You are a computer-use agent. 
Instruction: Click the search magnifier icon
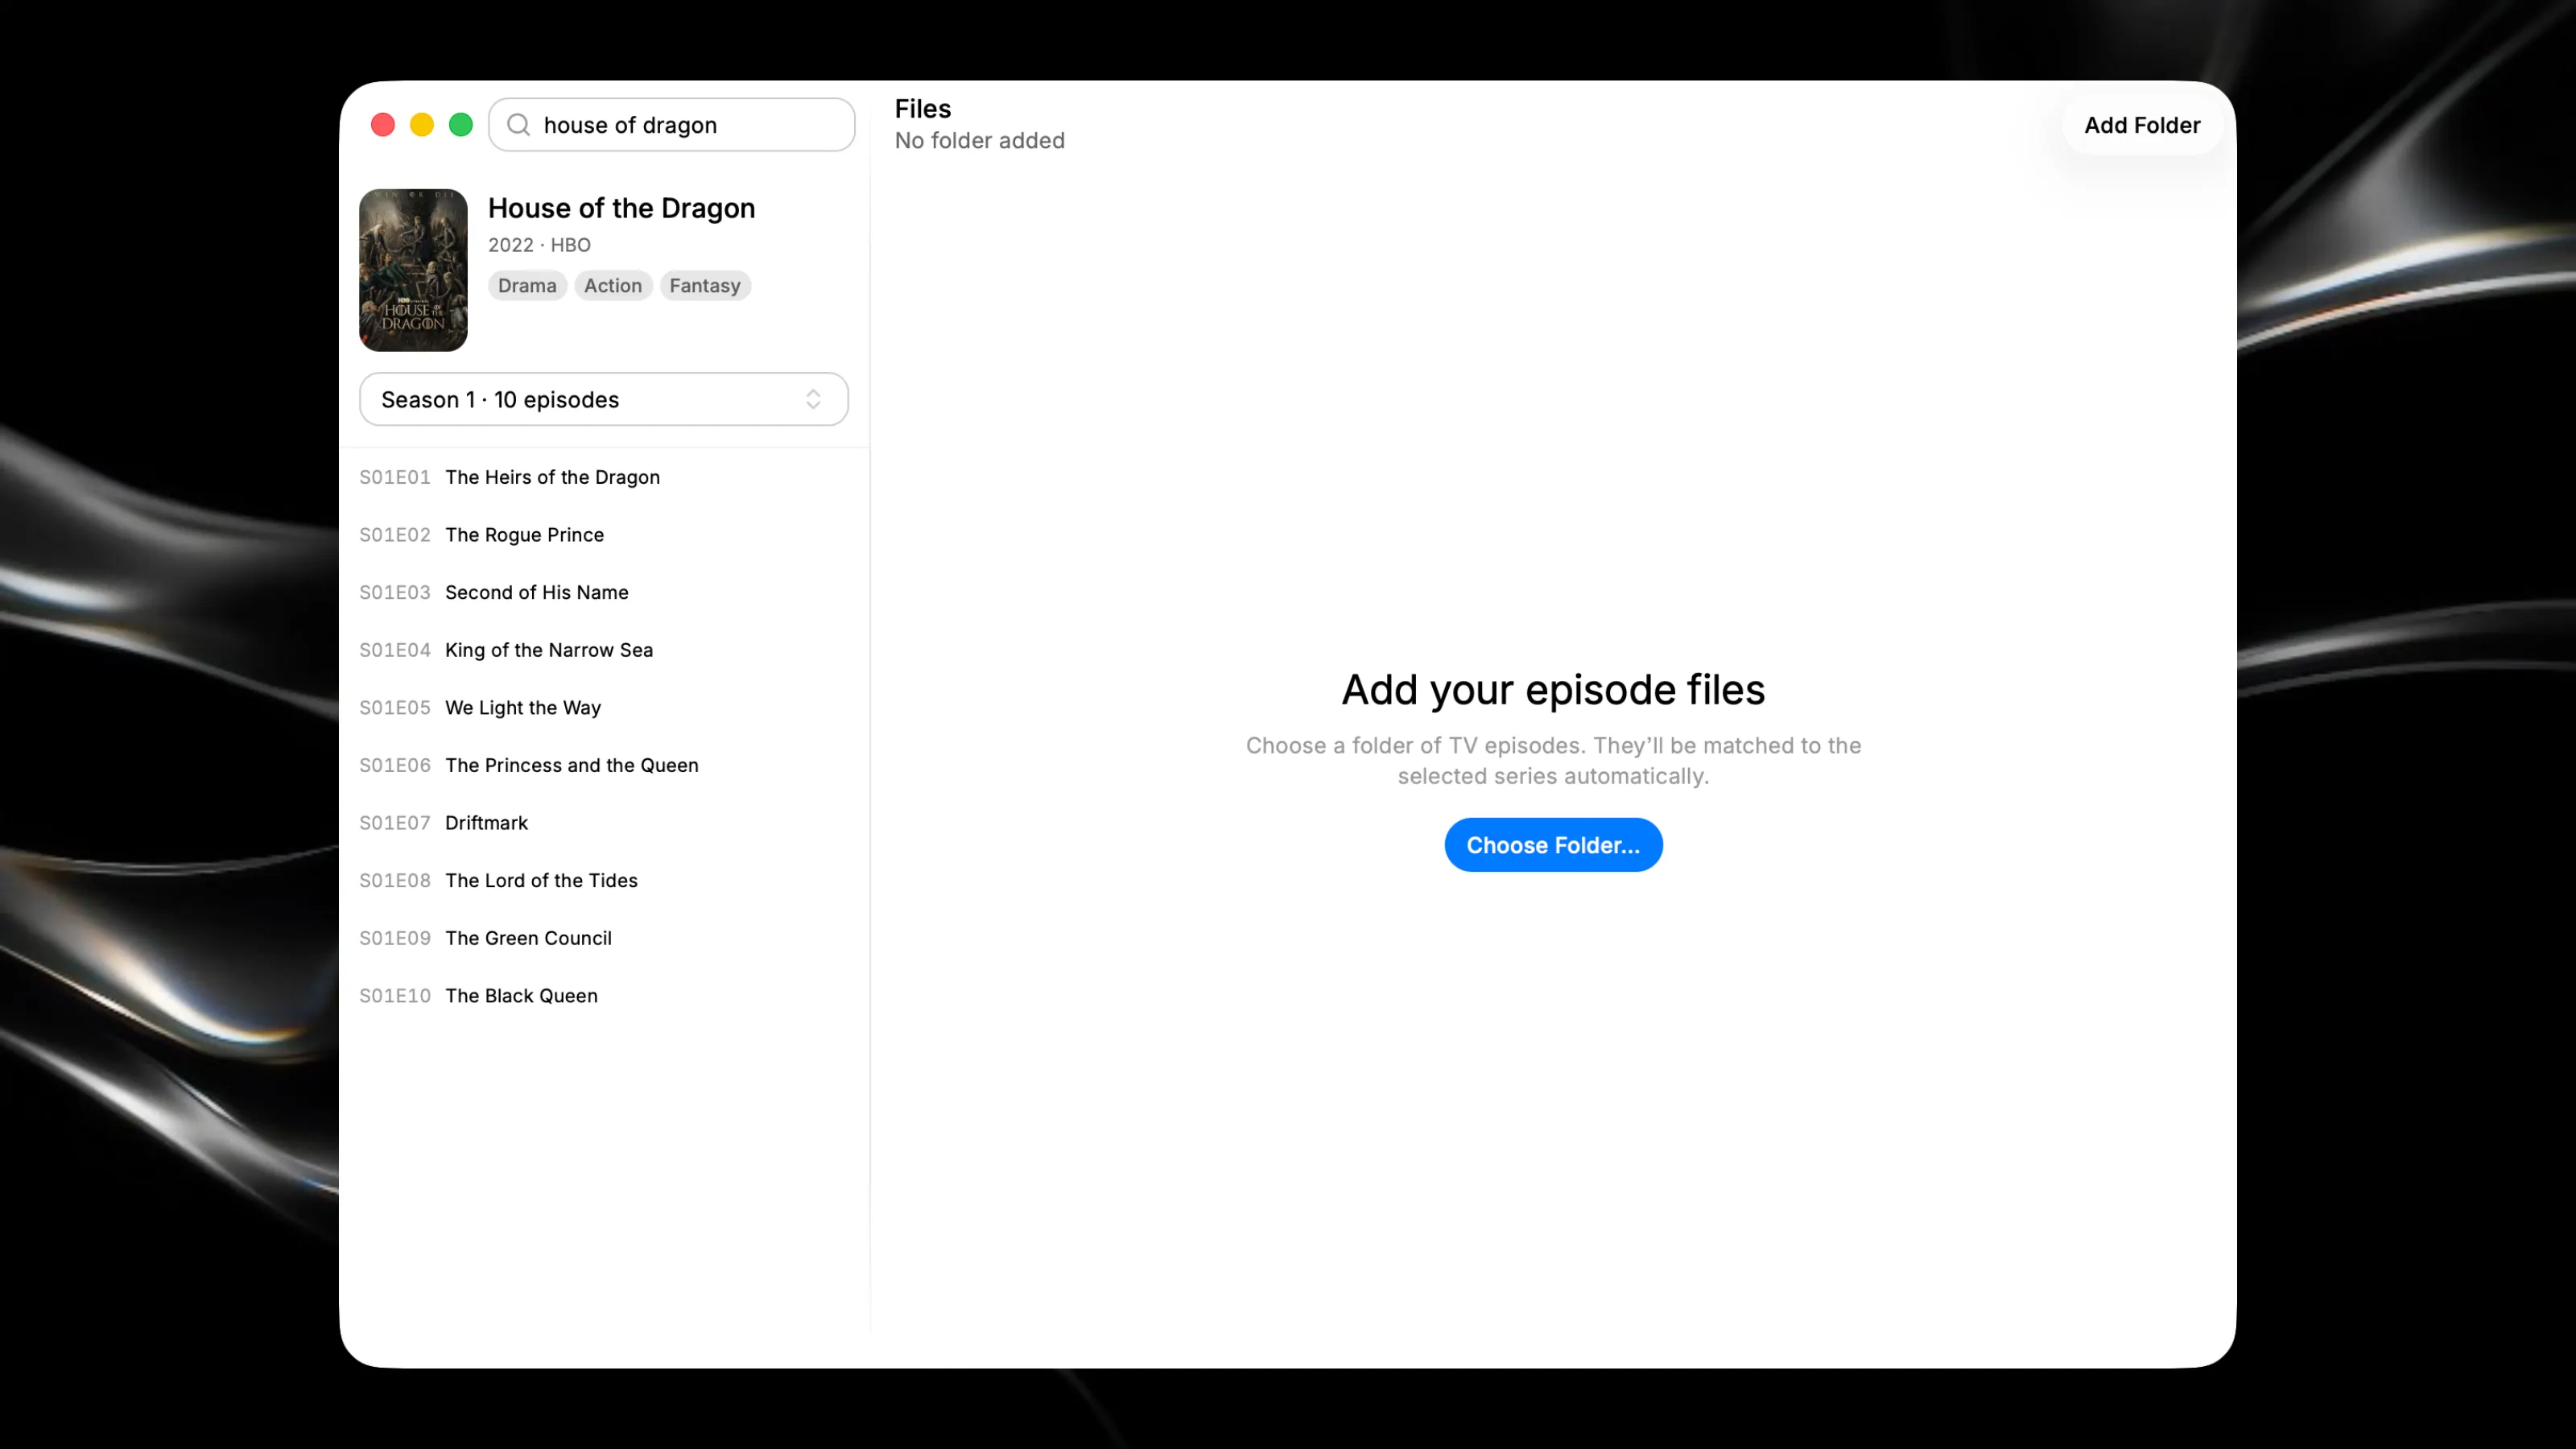pyautogui.click(x=518, y=125)
